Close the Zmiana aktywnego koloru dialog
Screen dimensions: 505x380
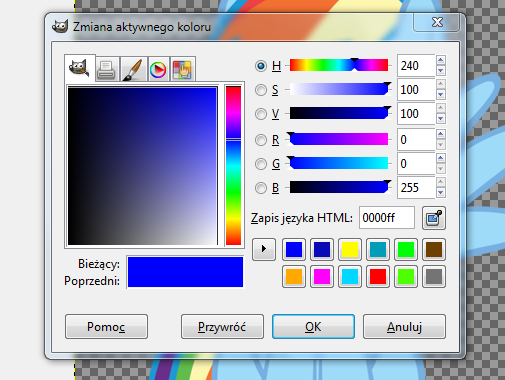point(437,22)
